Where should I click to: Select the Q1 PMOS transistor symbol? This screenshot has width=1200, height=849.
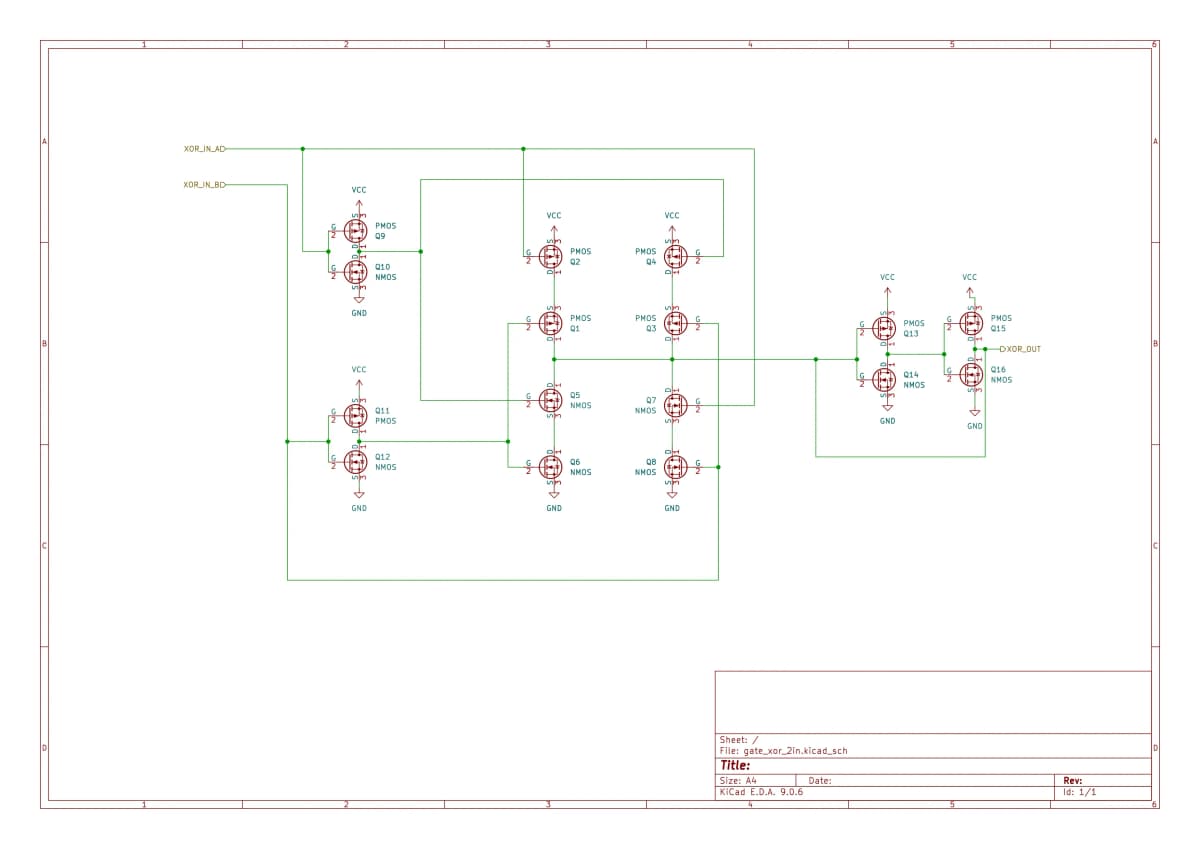tap(550, 323)
